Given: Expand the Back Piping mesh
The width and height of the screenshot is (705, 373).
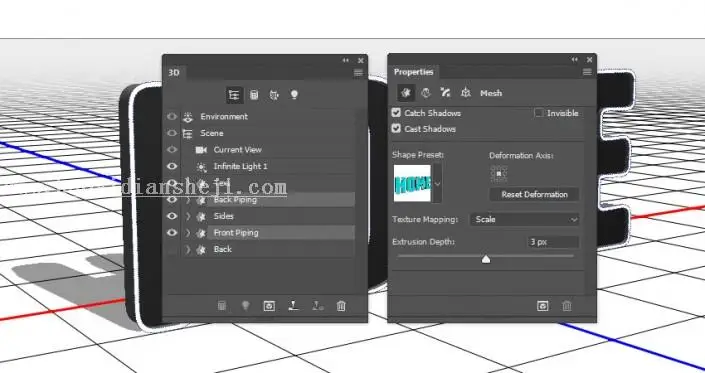Looking at the screenshot, I should pos(188,200).
